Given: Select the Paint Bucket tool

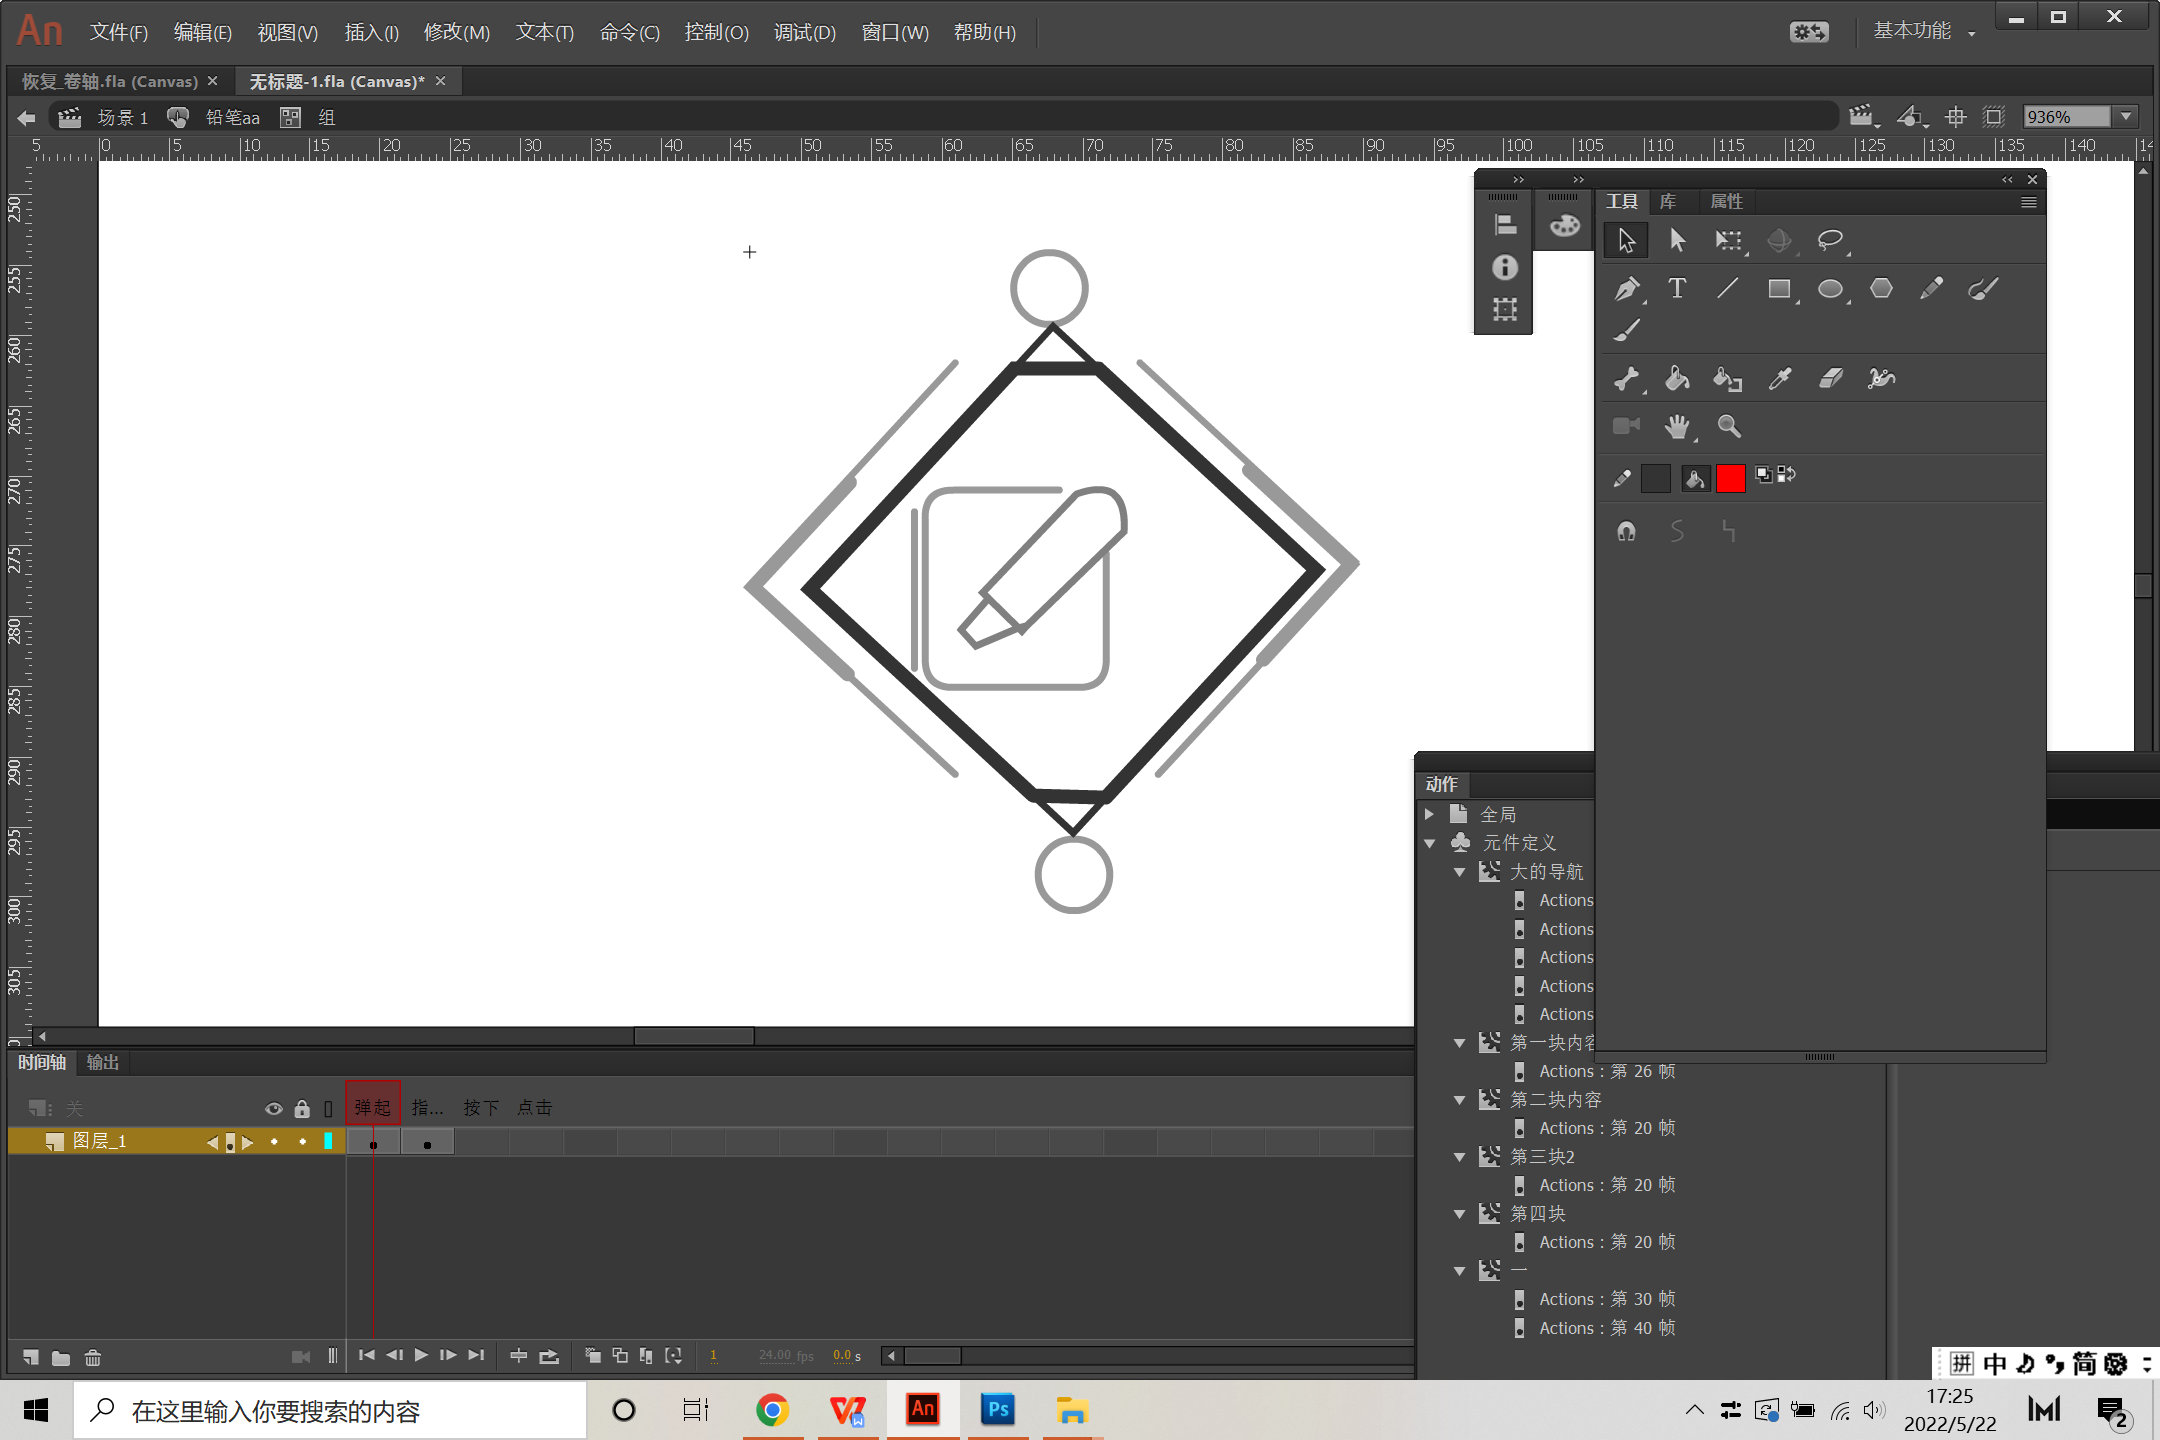Looking at the screenshot, I should coord(1677,378).
